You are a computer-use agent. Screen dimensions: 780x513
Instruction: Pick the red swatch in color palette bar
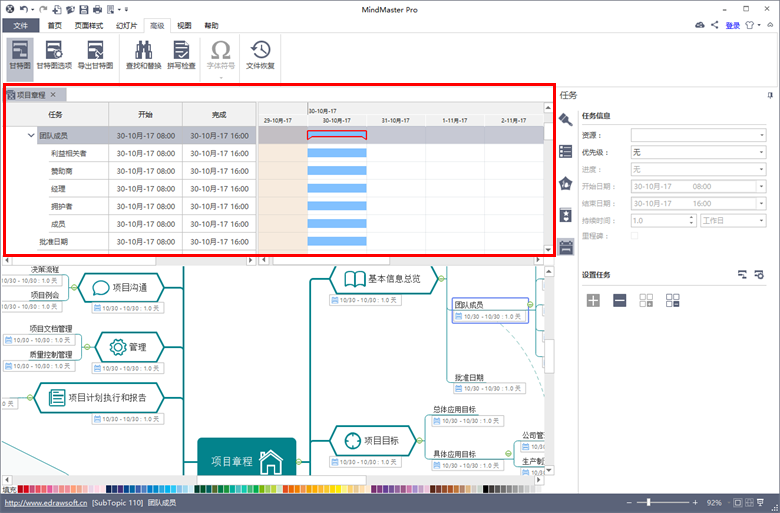point(26,490)
